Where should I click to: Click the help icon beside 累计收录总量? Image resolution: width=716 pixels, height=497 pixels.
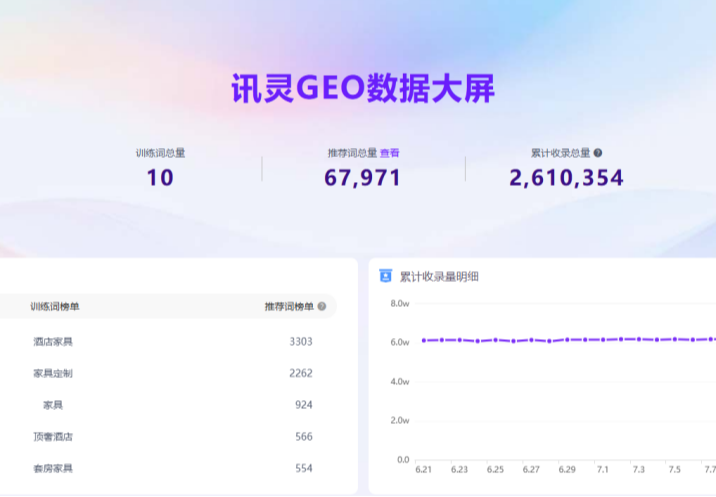597,153
